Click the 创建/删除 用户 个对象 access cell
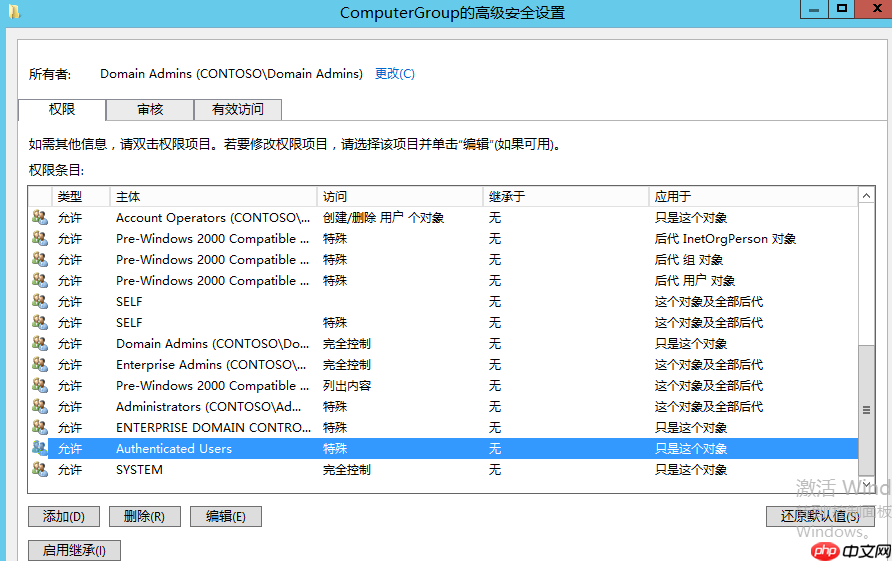 (x=383, y=217)
